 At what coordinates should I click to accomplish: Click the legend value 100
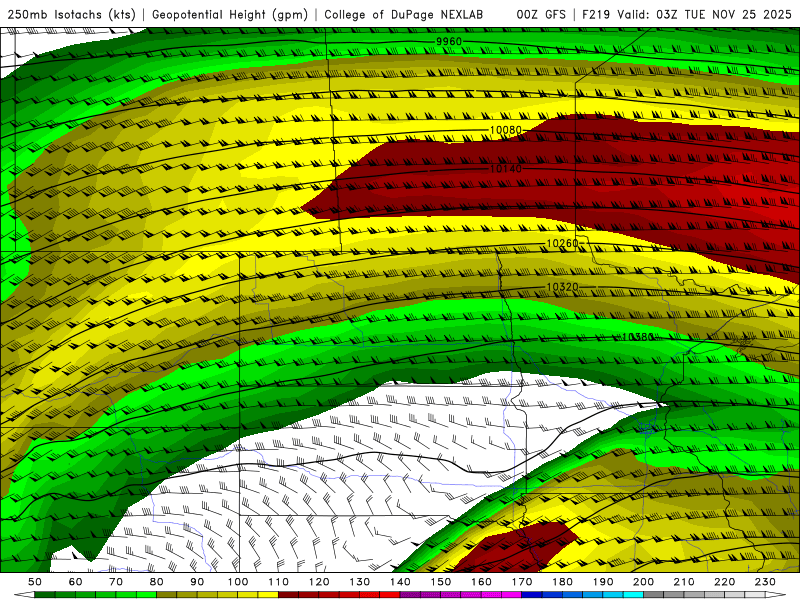pyautogui.click(x=238, y=582)
